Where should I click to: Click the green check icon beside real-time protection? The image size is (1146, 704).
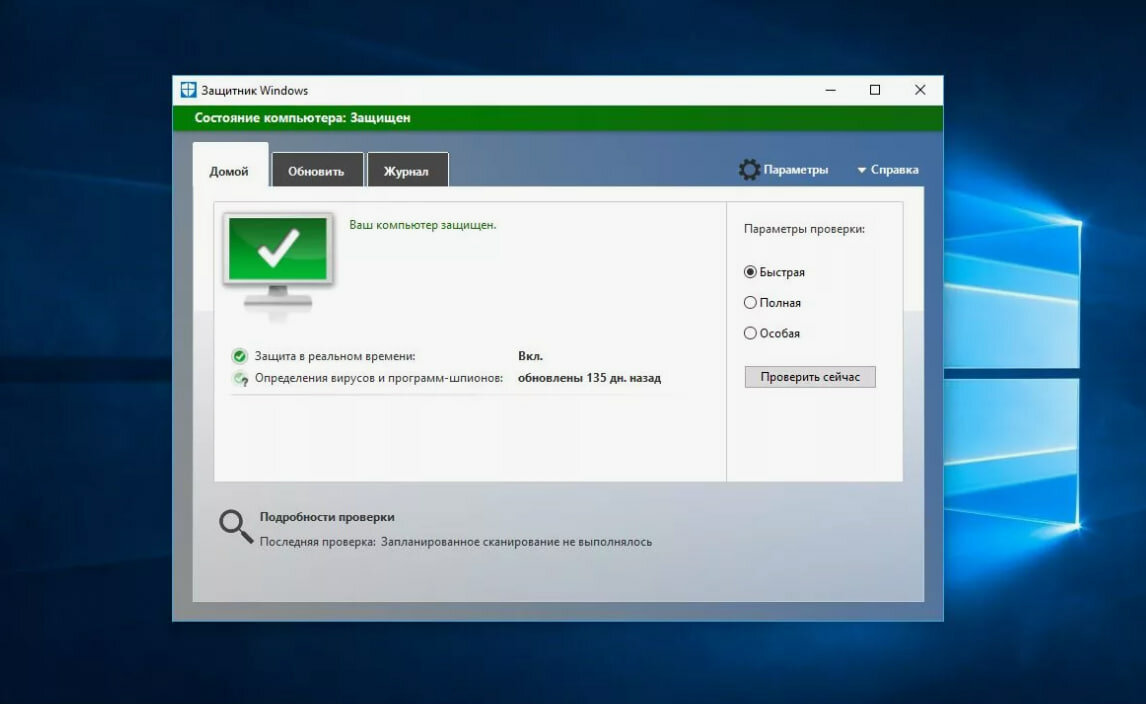tap(239, 356)
